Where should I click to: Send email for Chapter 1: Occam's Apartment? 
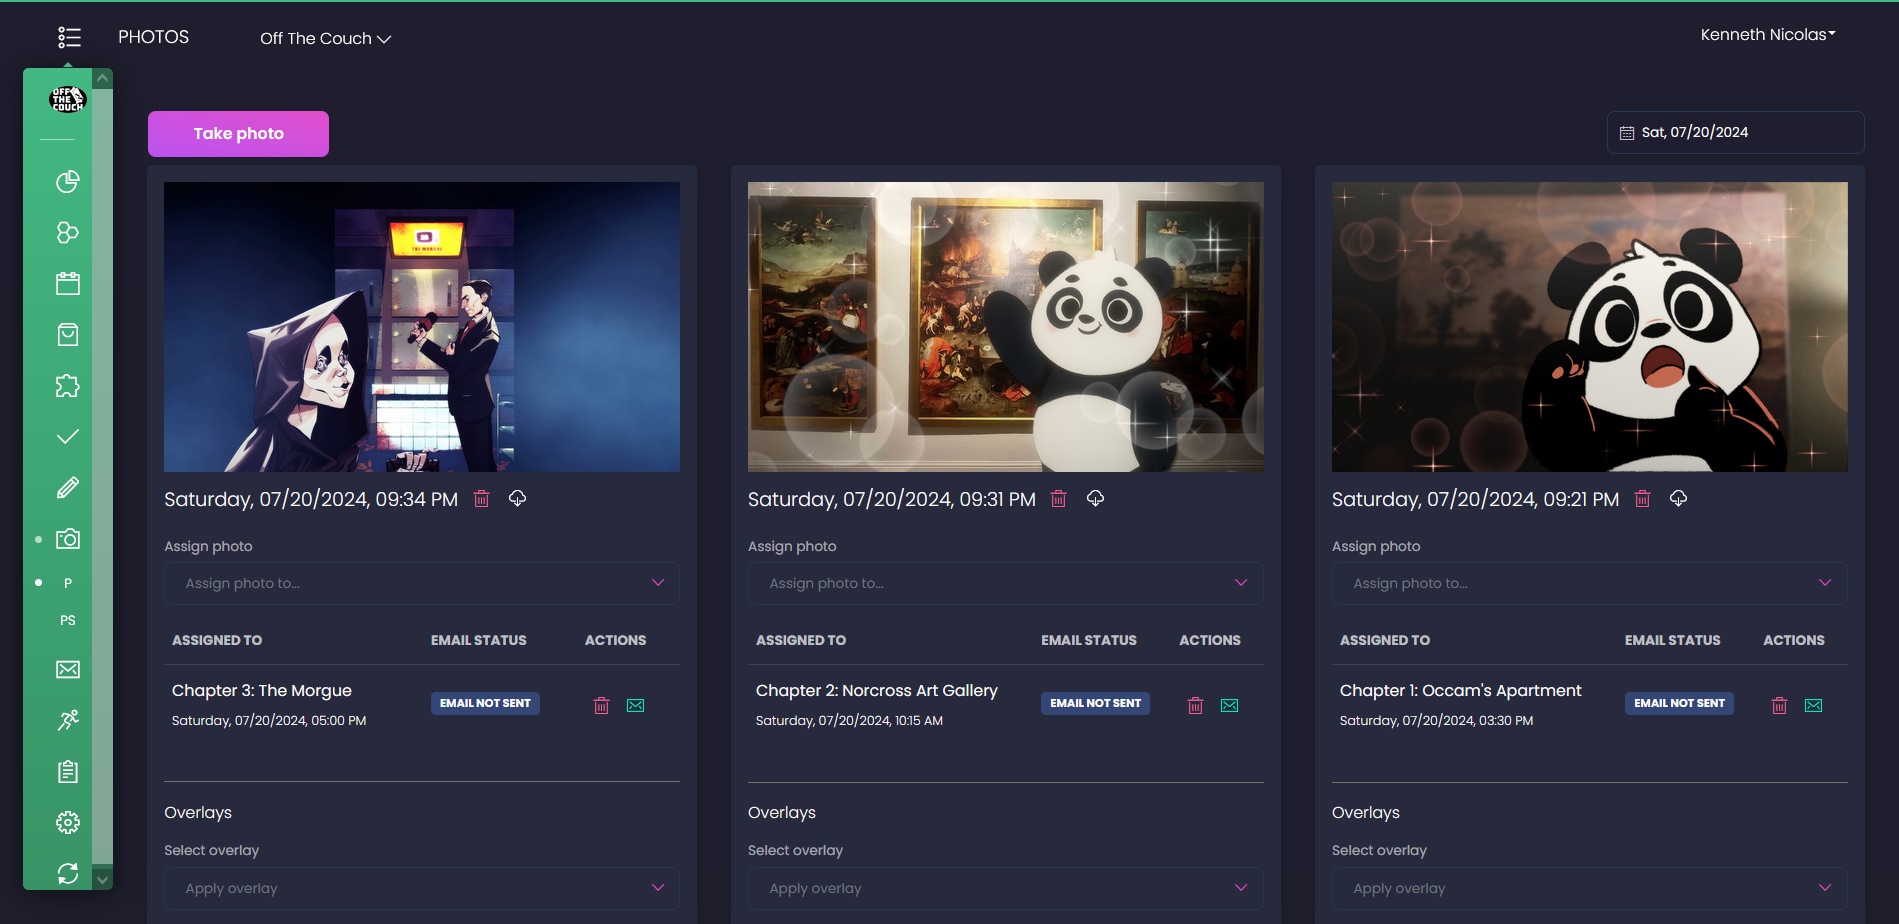pyautogui.click(x=1813, y=705)
